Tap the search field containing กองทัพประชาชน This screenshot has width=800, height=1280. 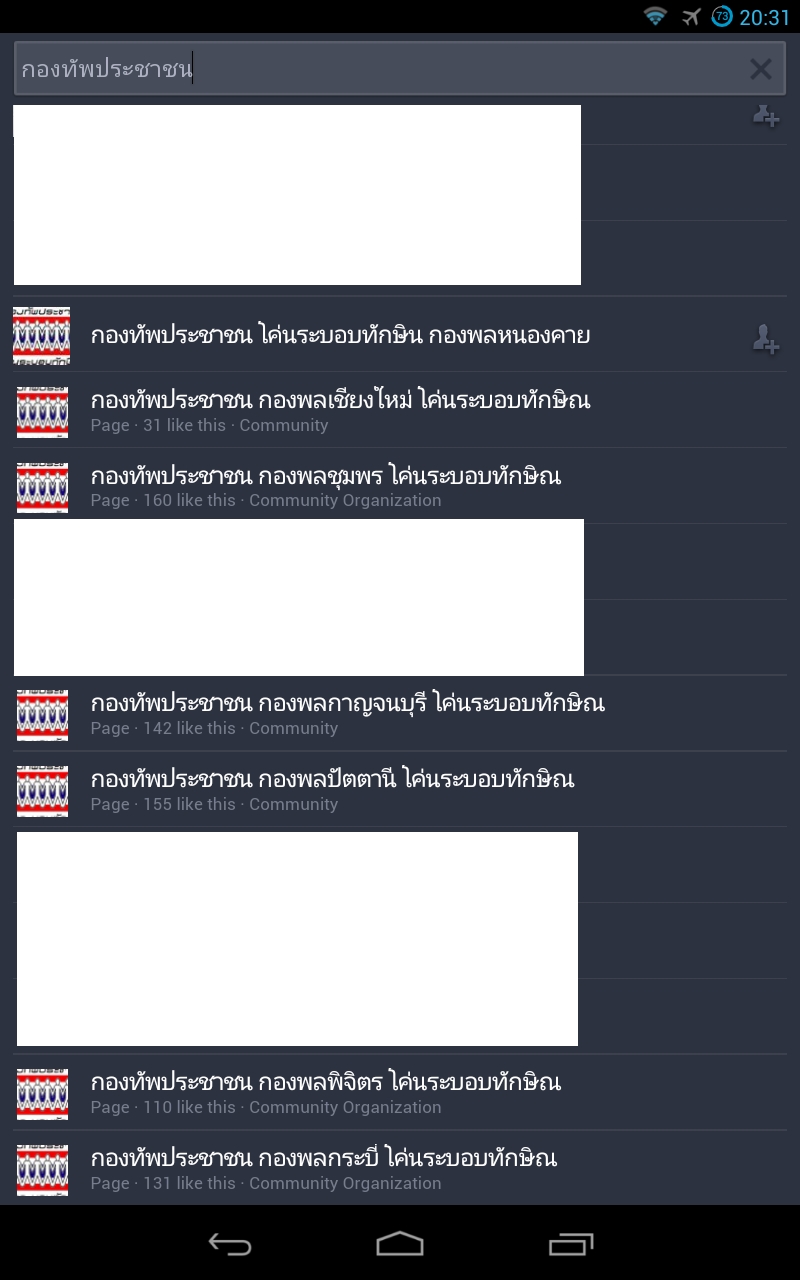pyautogui.click(x=400, y=69)
